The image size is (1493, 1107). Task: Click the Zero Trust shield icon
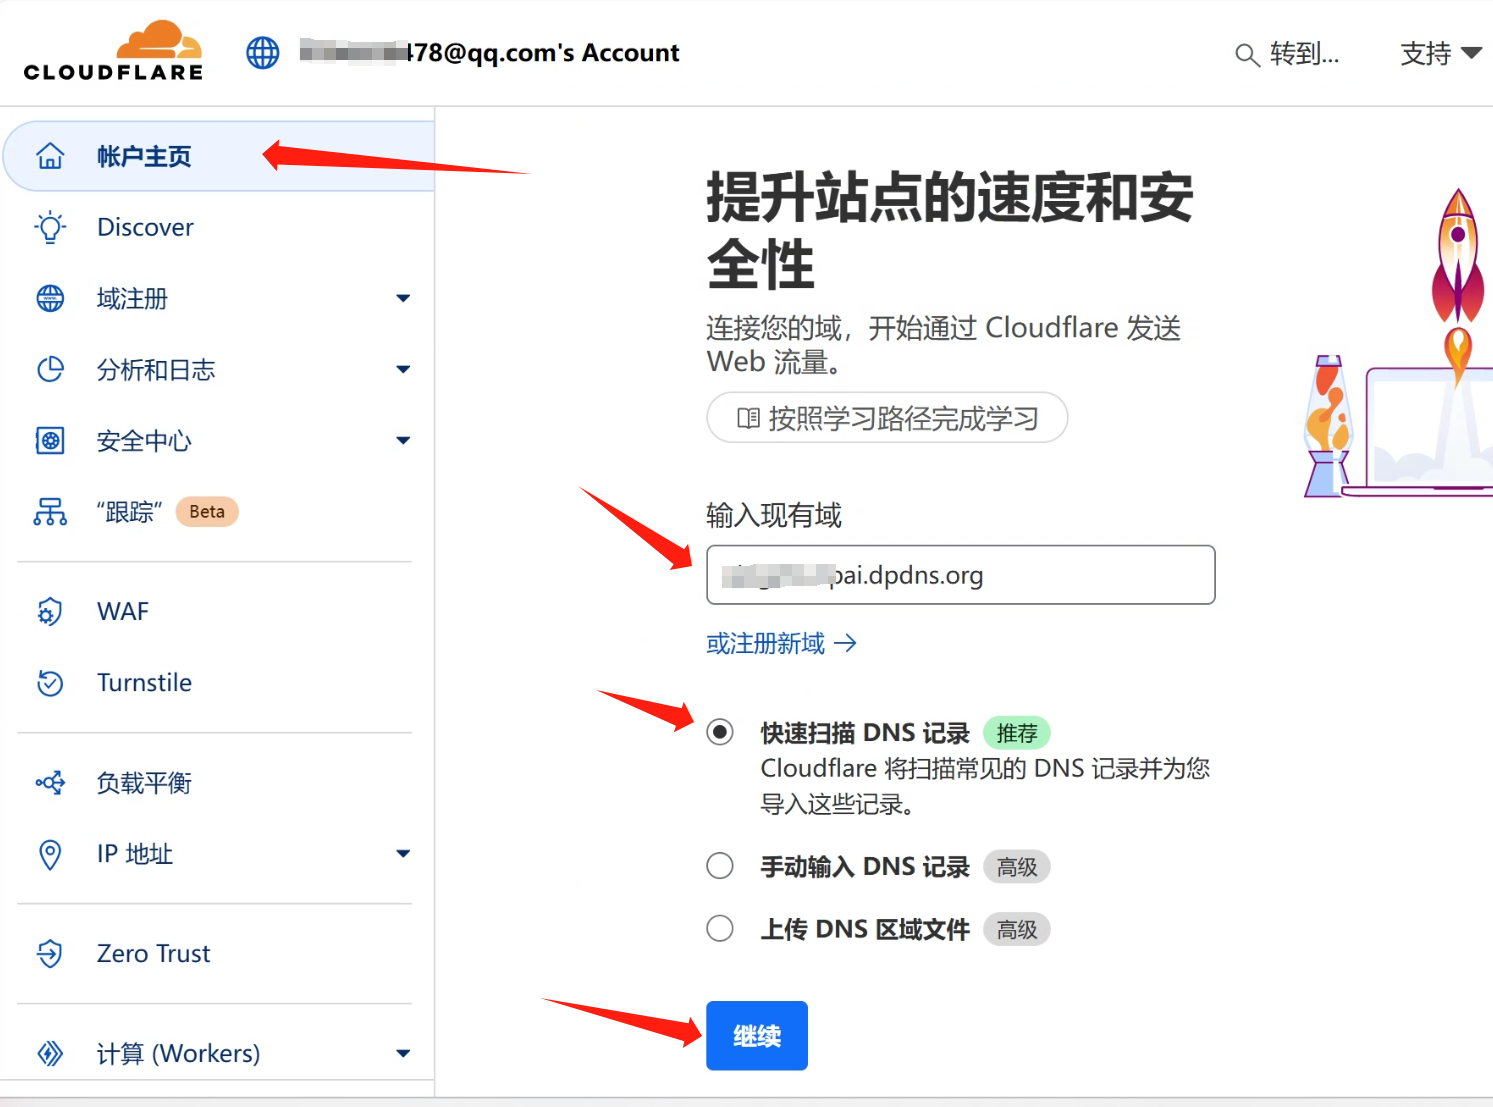click(x=50, y=953)
